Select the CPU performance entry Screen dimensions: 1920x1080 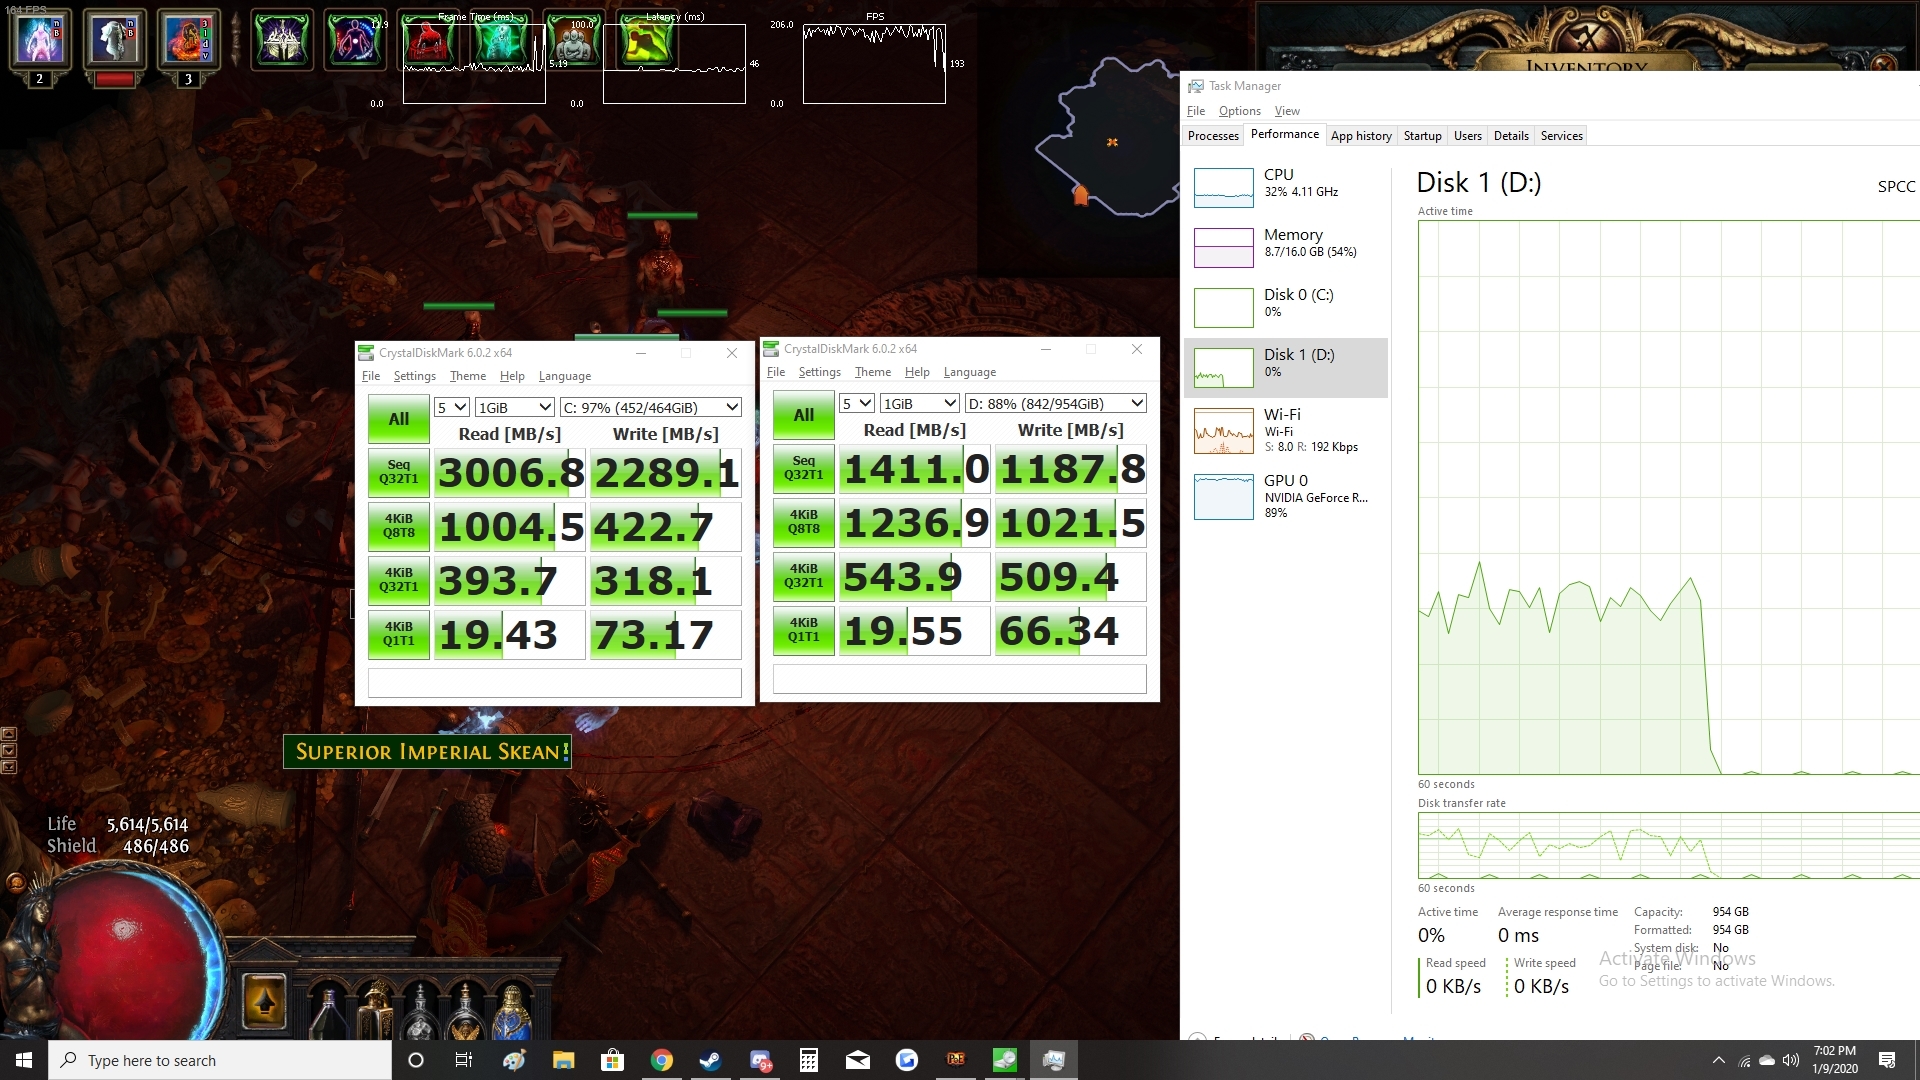[x=1286, y=187]
